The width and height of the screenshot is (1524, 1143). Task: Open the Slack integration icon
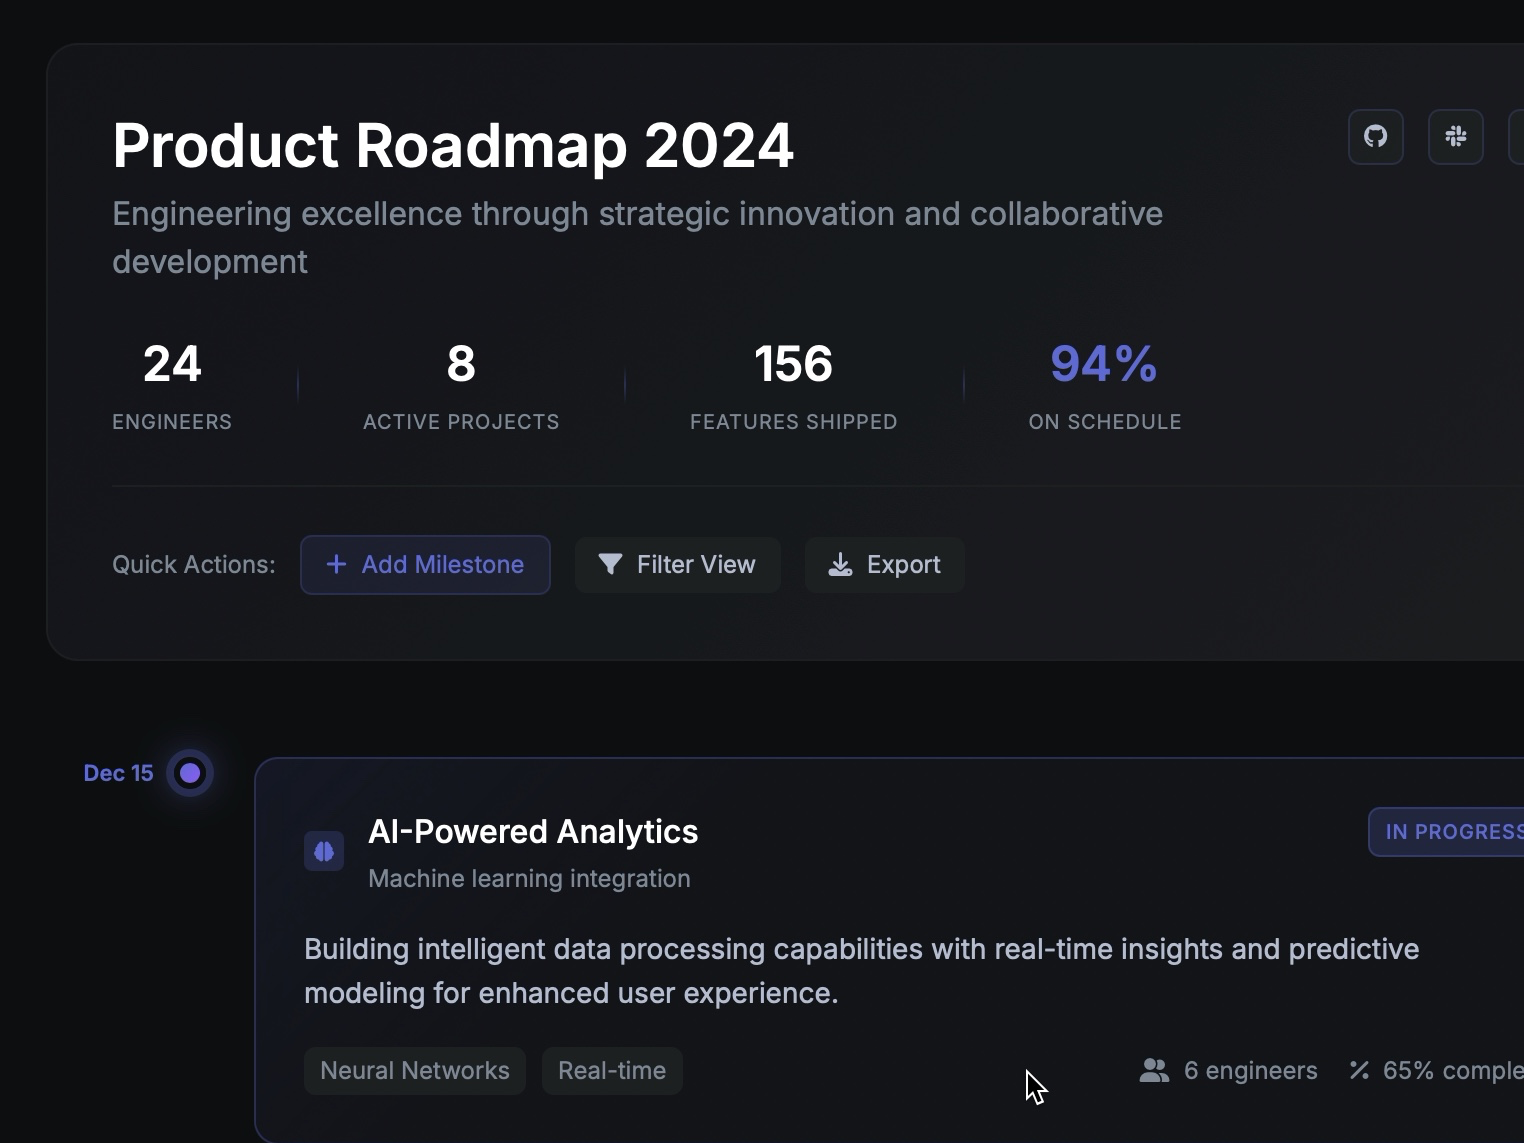(x=1456, y=137)
